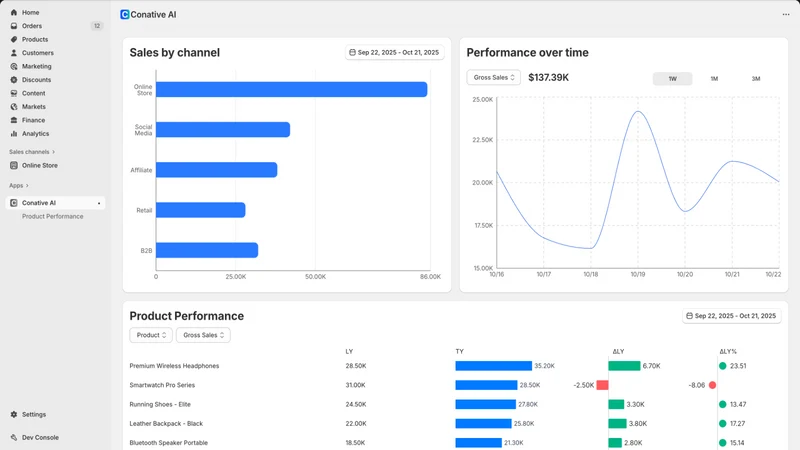Click red ΔLY bar for Smartwatch Pro Series

[602, 385]
